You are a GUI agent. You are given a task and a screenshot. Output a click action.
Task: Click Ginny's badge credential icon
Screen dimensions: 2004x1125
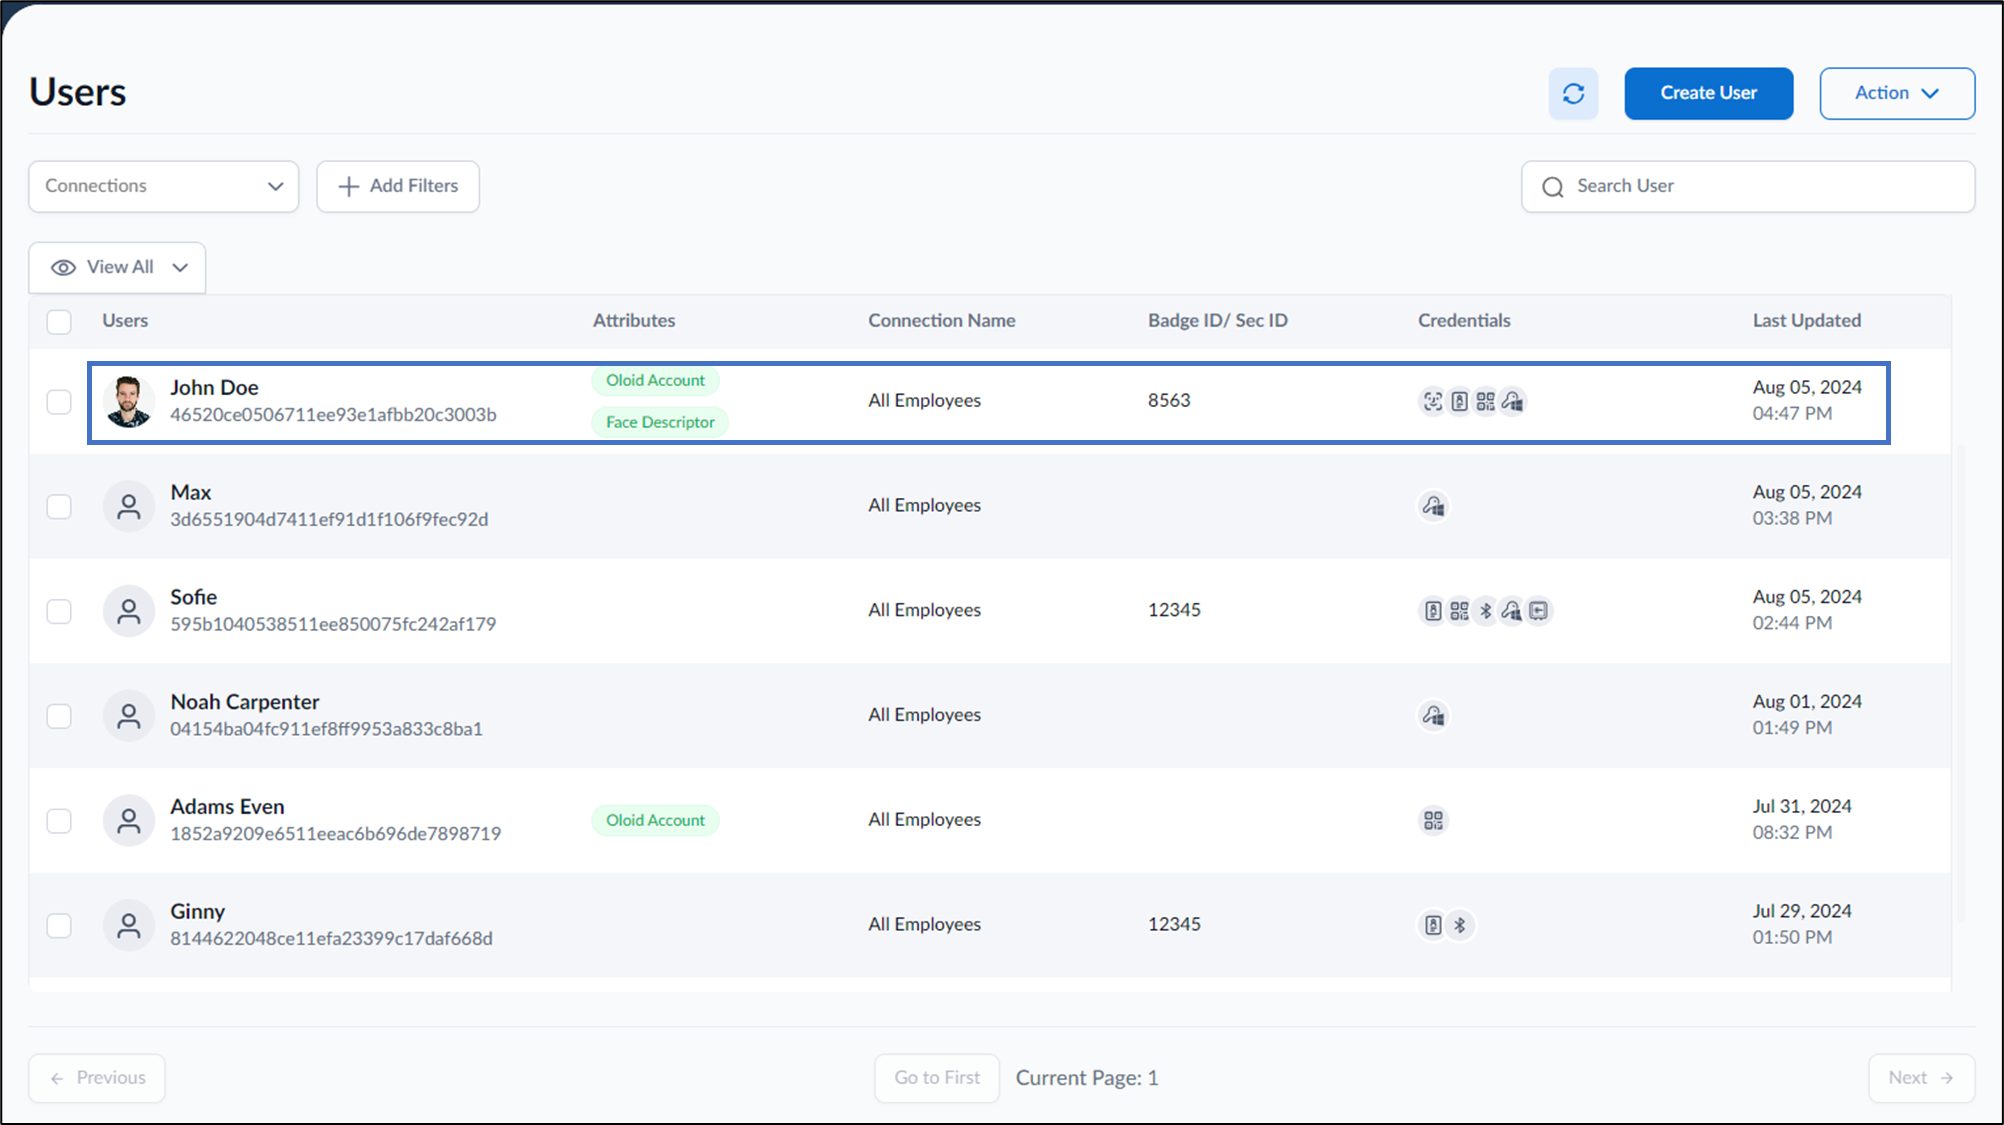pos(1433,925)
